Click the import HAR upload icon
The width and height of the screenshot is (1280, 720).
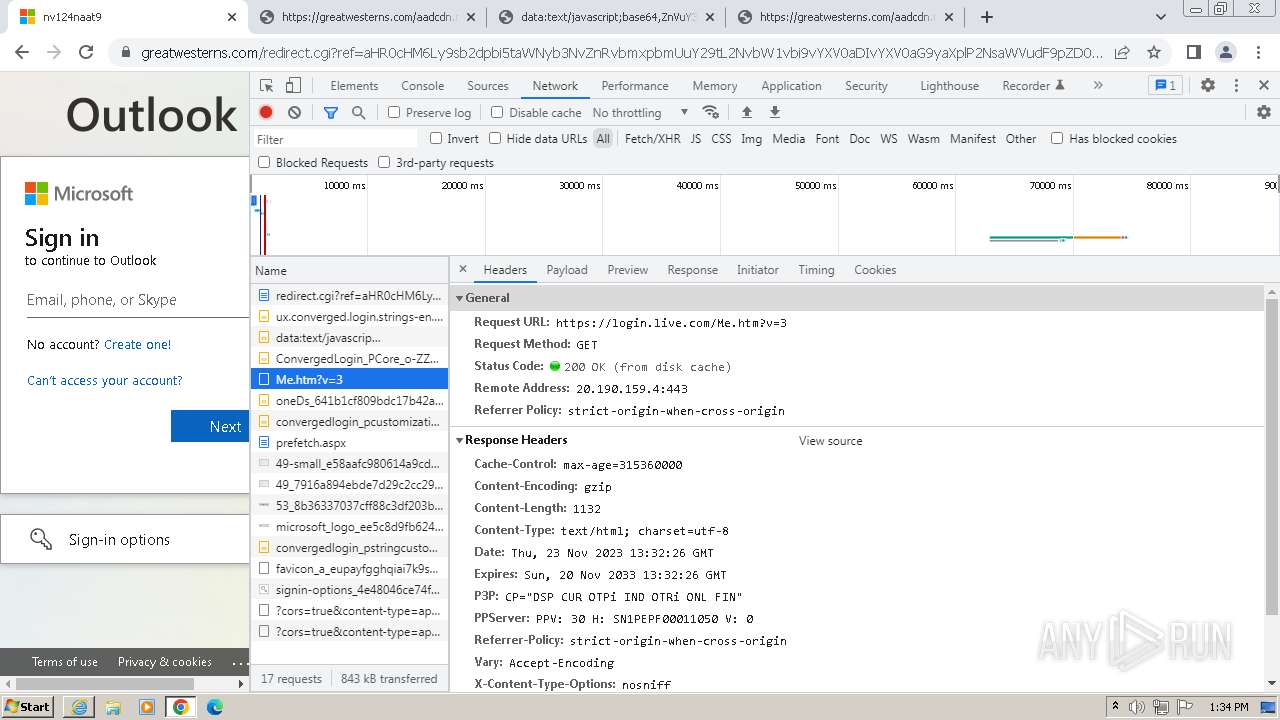click(746, 113)
